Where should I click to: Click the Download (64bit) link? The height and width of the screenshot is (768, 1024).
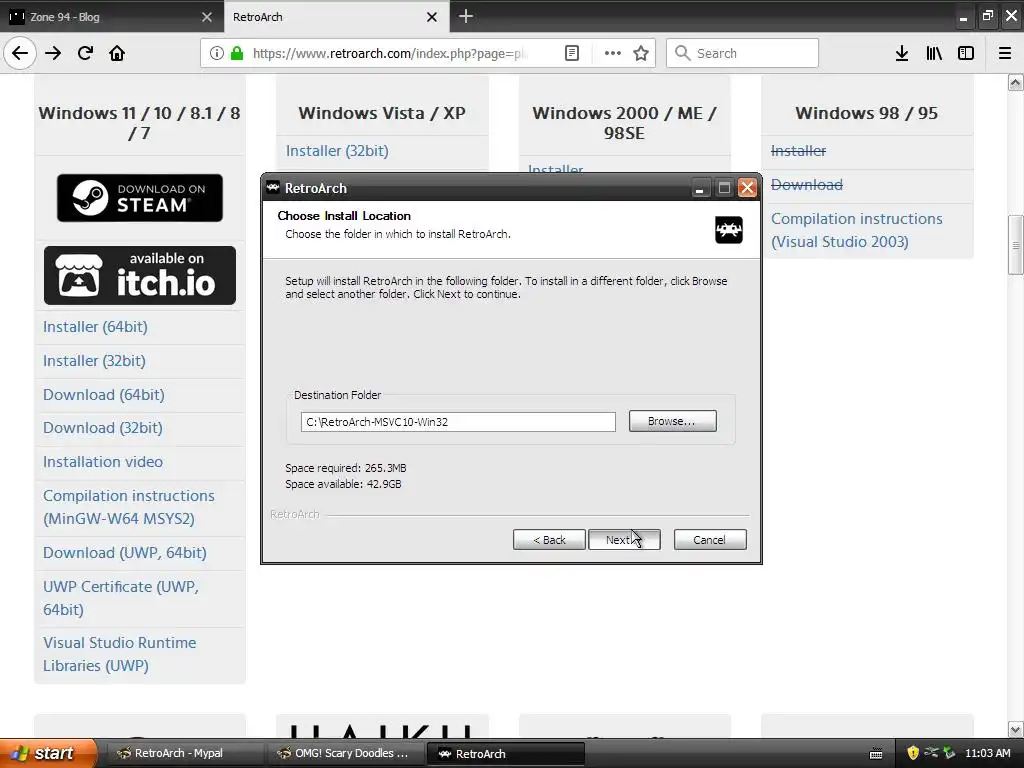[104, 394]
